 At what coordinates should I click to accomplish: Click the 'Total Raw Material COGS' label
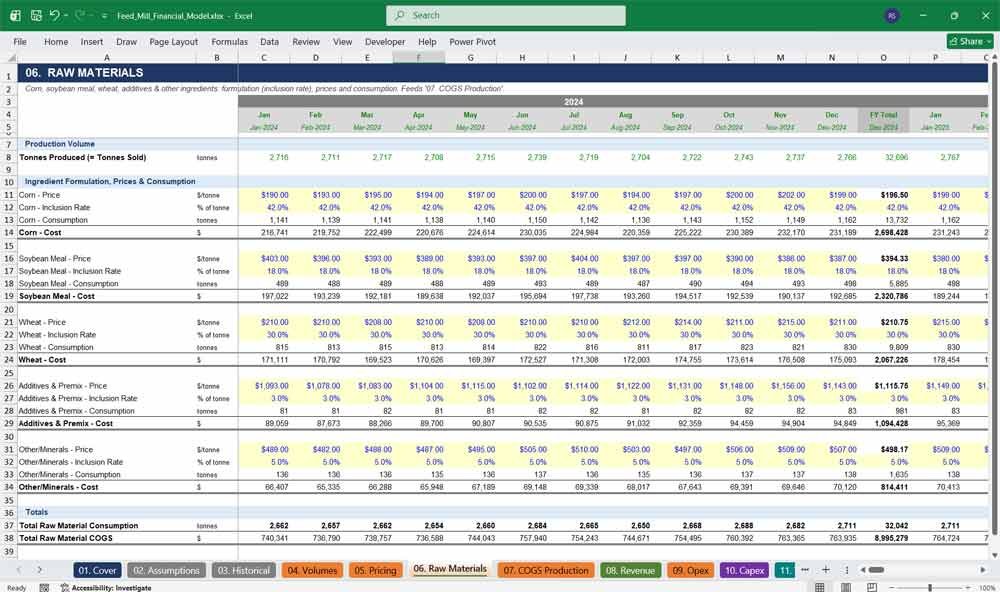click(66, 538)
